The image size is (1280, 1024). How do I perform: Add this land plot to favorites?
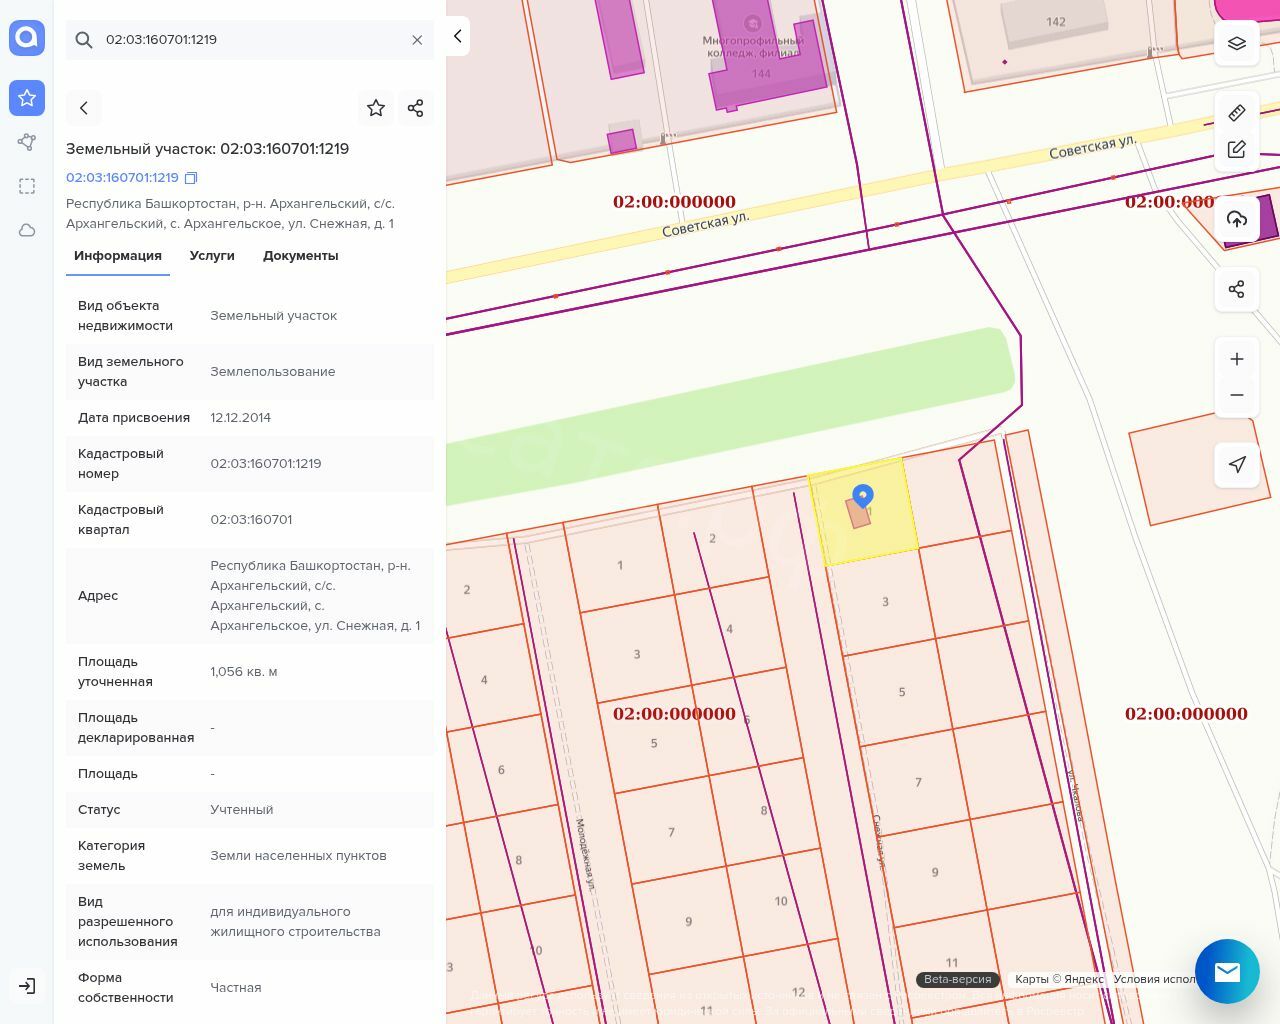[376, 108]
